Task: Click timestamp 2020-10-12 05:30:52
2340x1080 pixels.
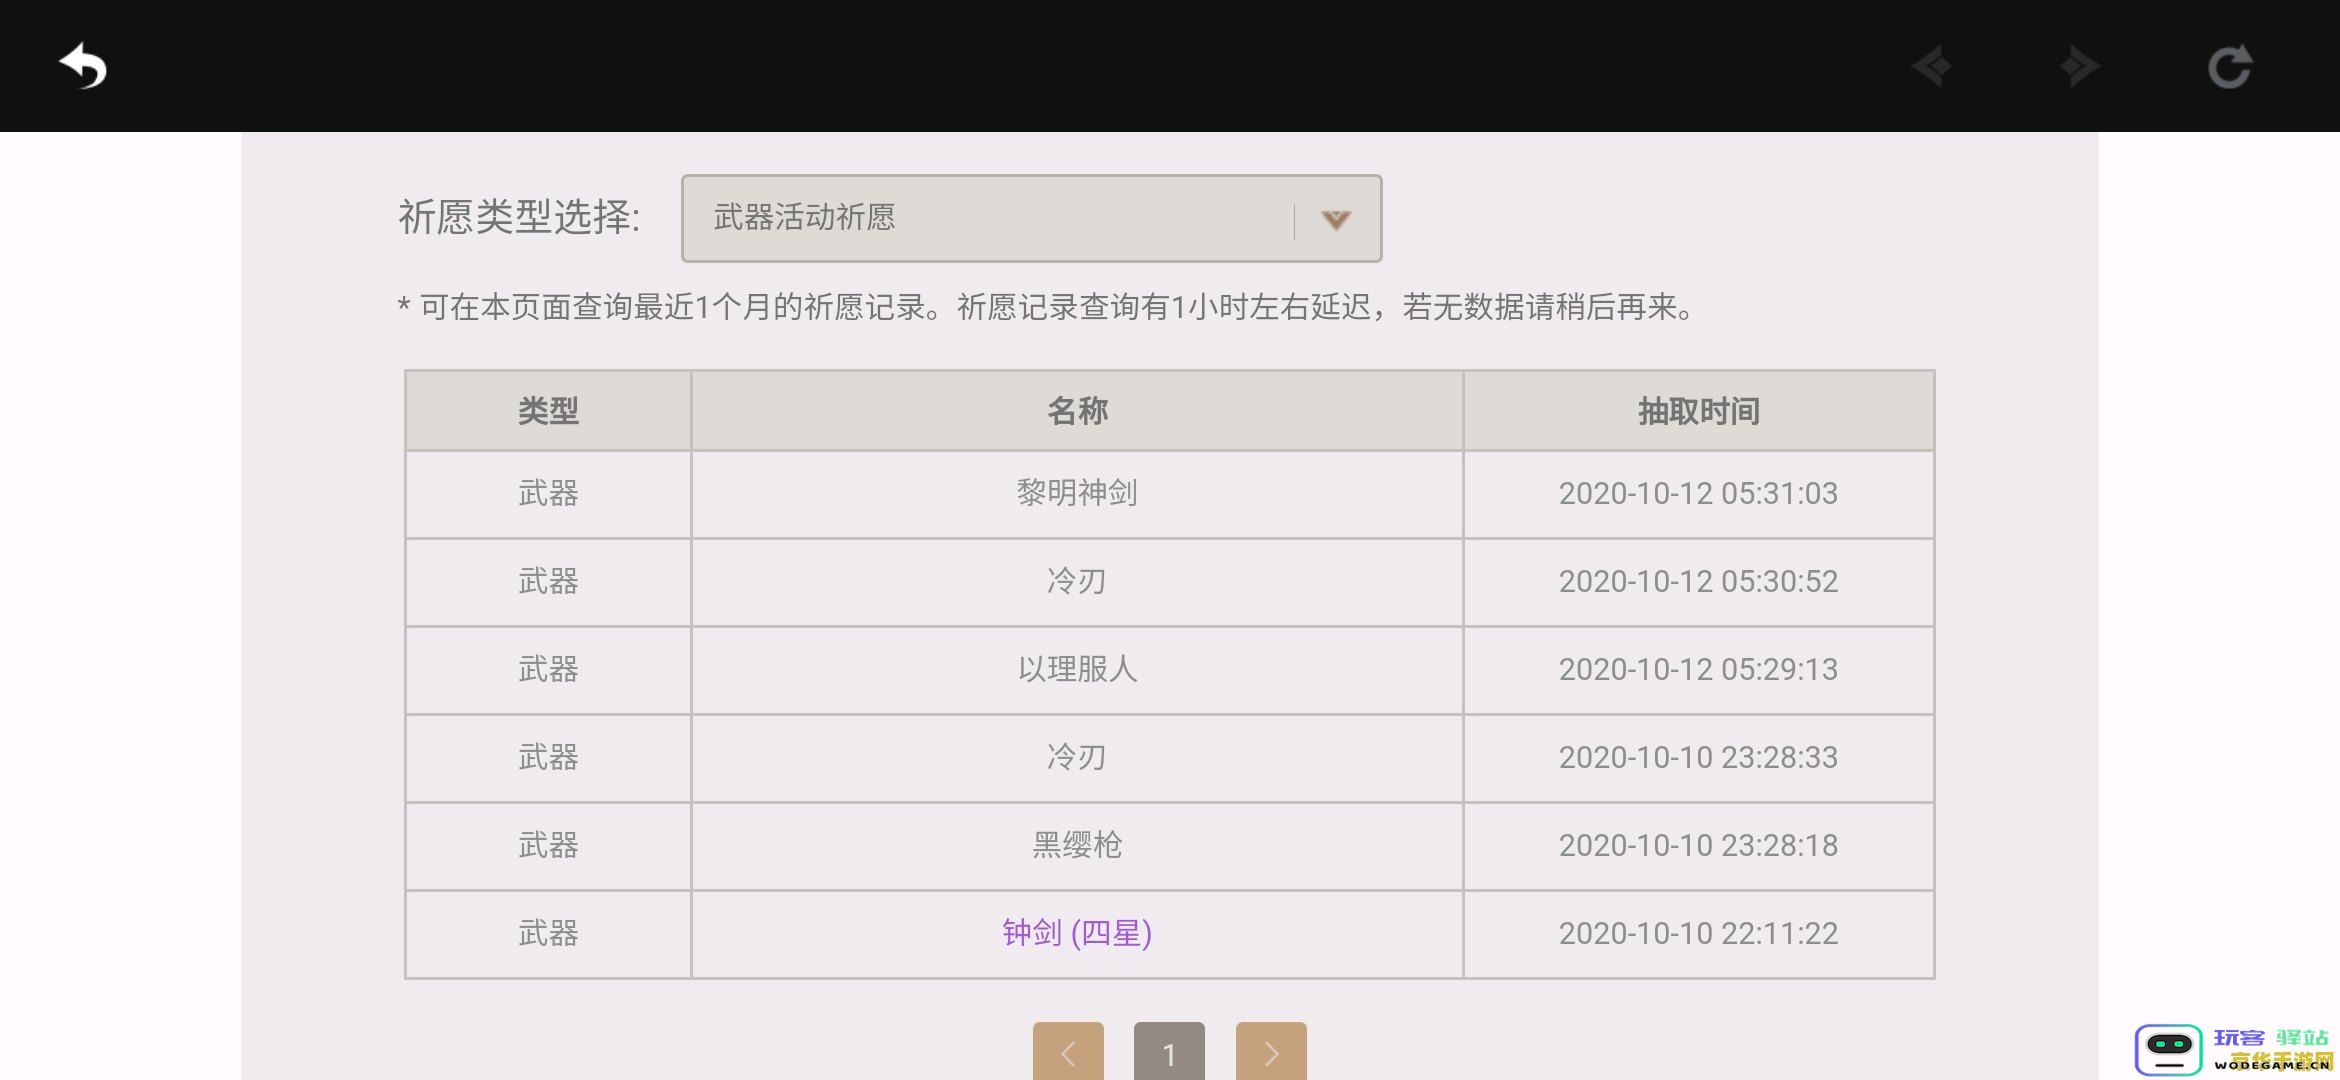Action: pos(1698,581)
